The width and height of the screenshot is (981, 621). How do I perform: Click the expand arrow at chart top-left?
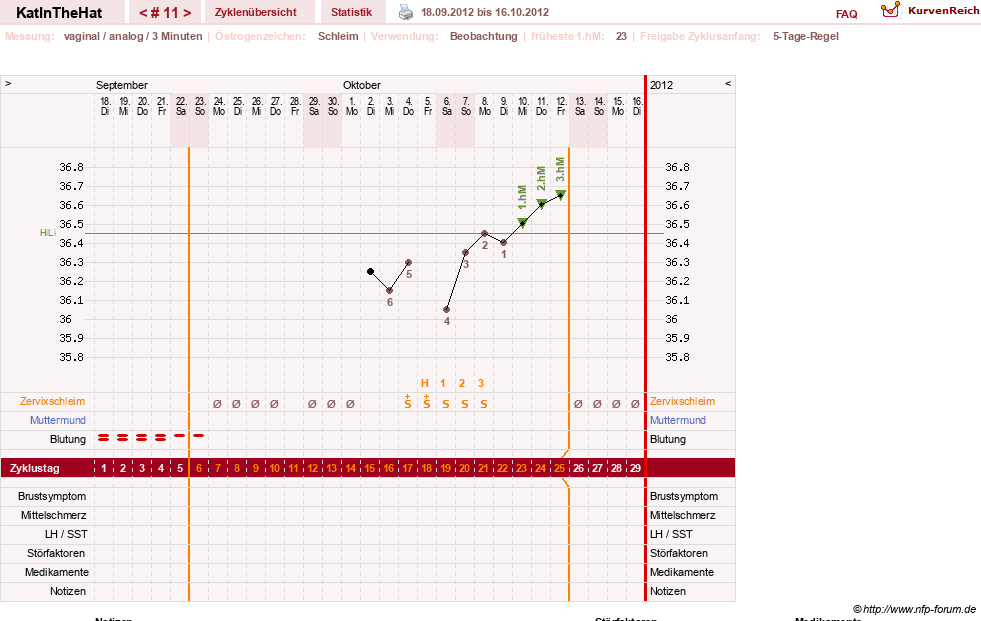pos(8,83)
